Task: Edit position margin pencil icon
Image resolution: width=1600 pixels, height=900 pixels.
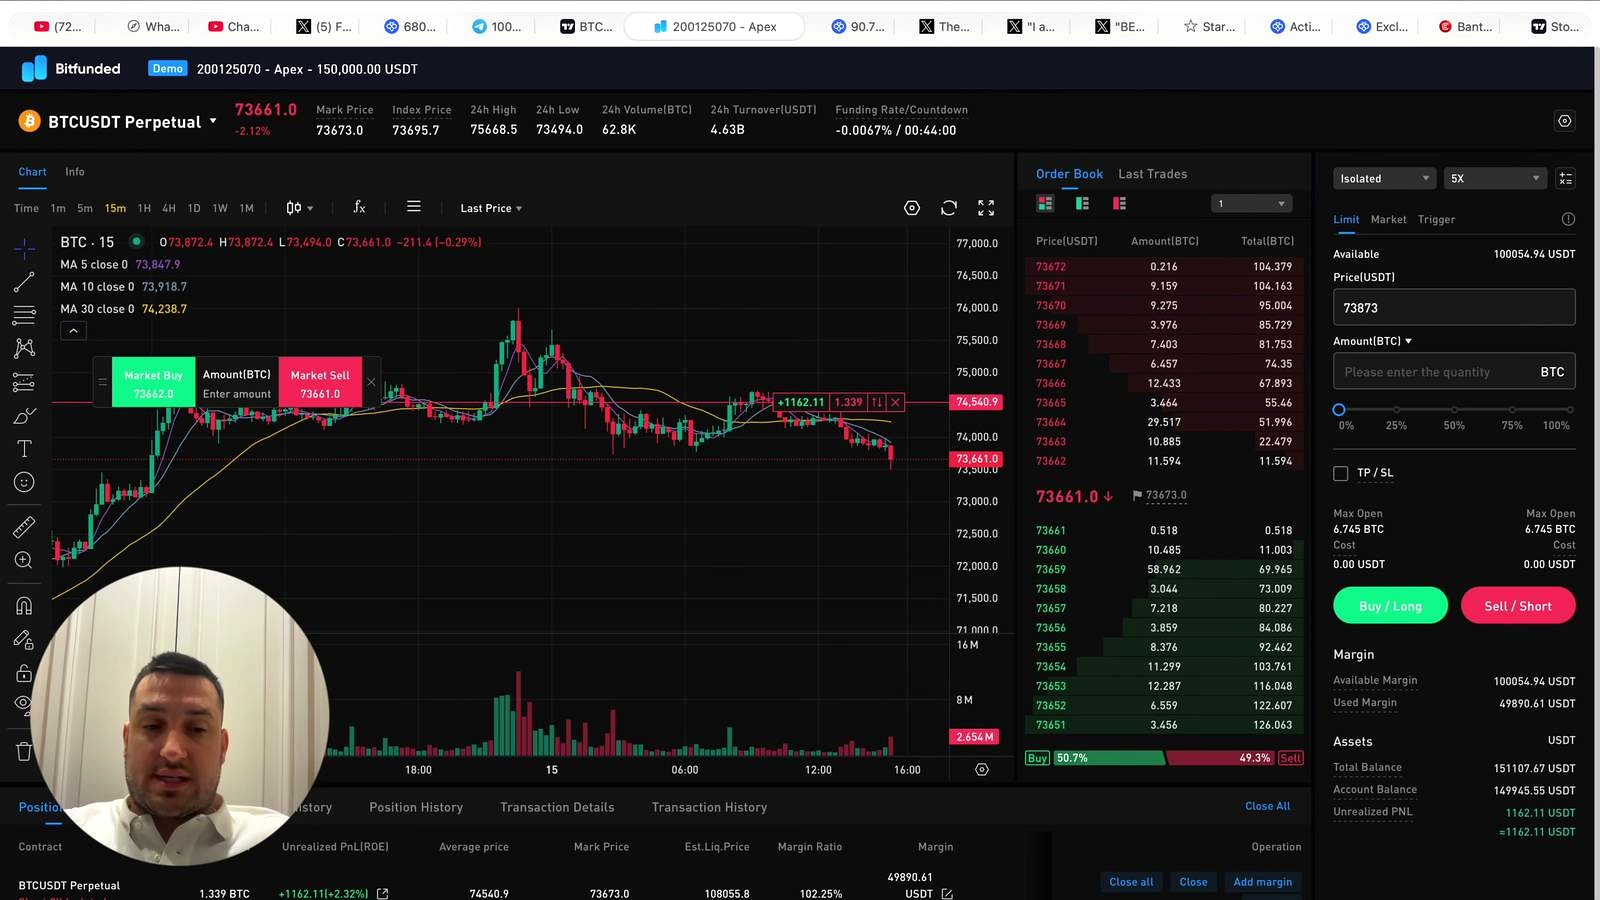Action: pos(947,894)
